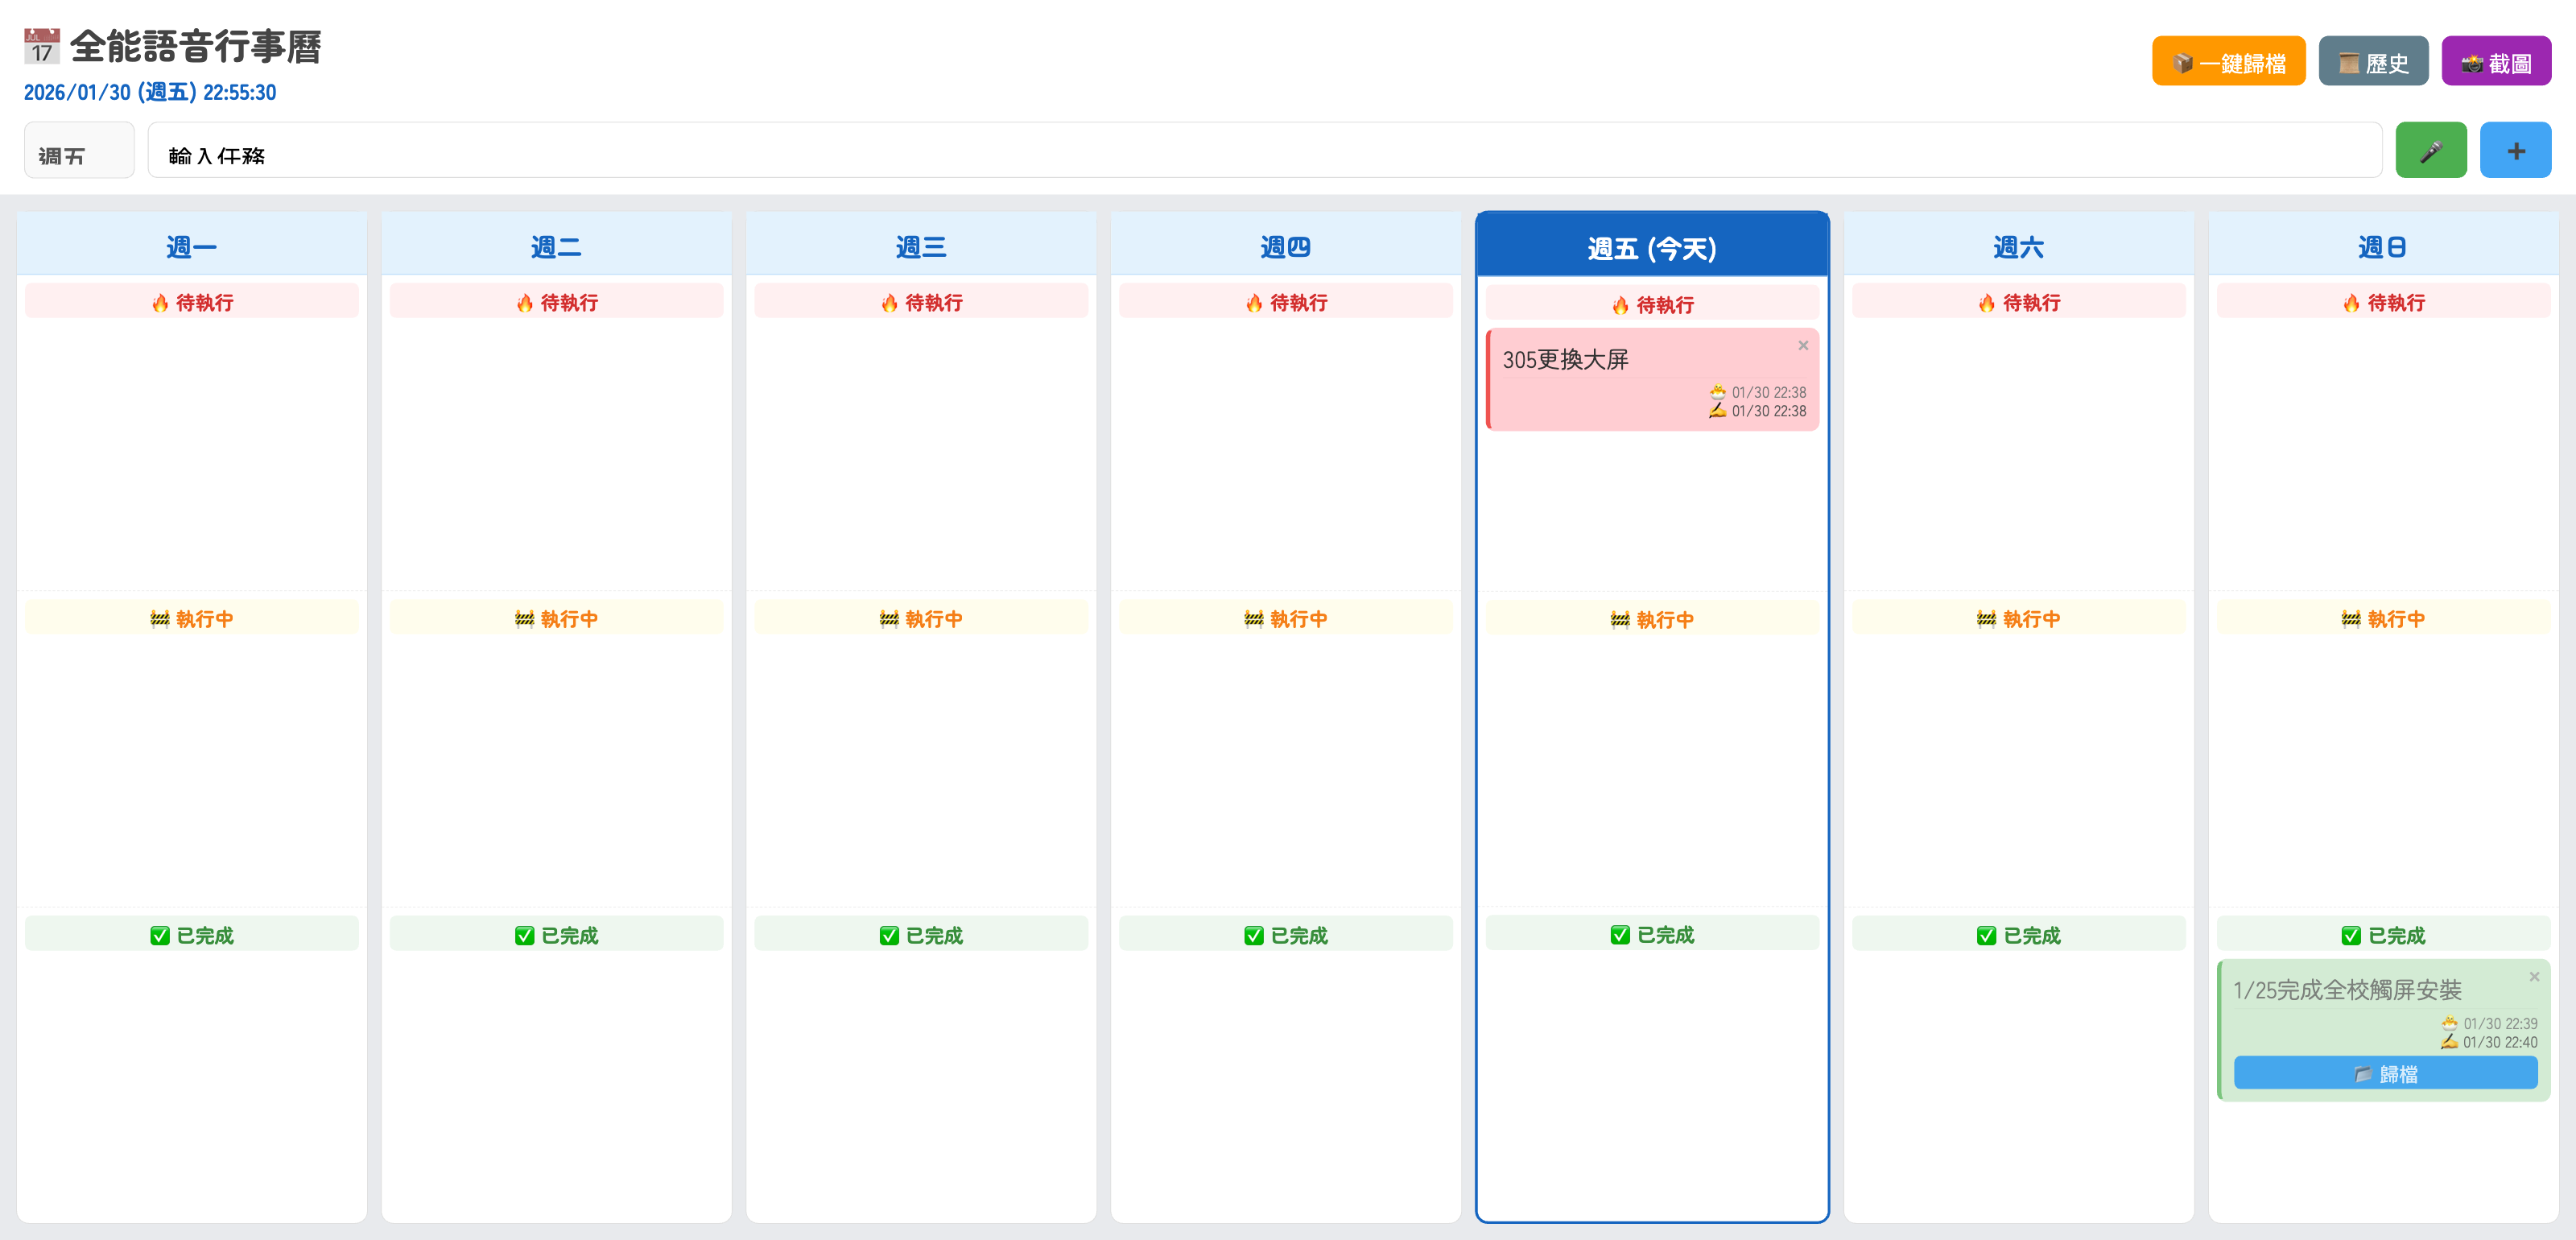Click 待執行 label in 週二 column

(x=556, y=302)
